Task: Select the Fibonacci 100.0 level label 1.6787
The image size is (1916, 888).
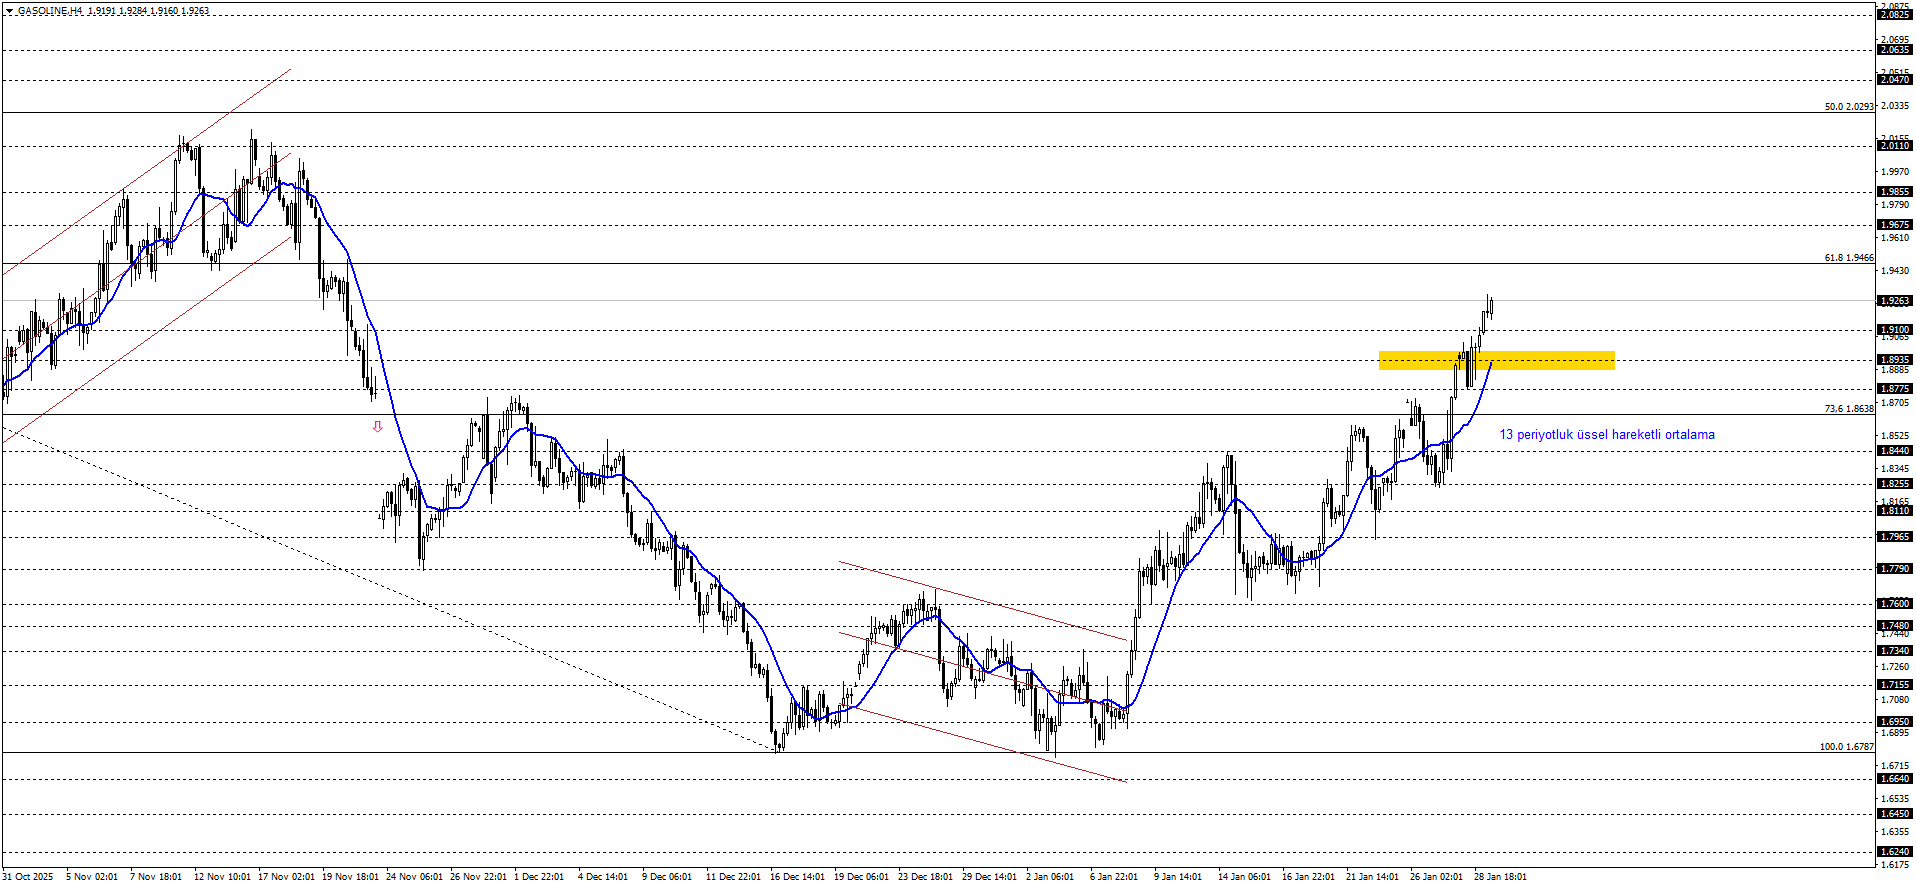Action: (1846, 747)
